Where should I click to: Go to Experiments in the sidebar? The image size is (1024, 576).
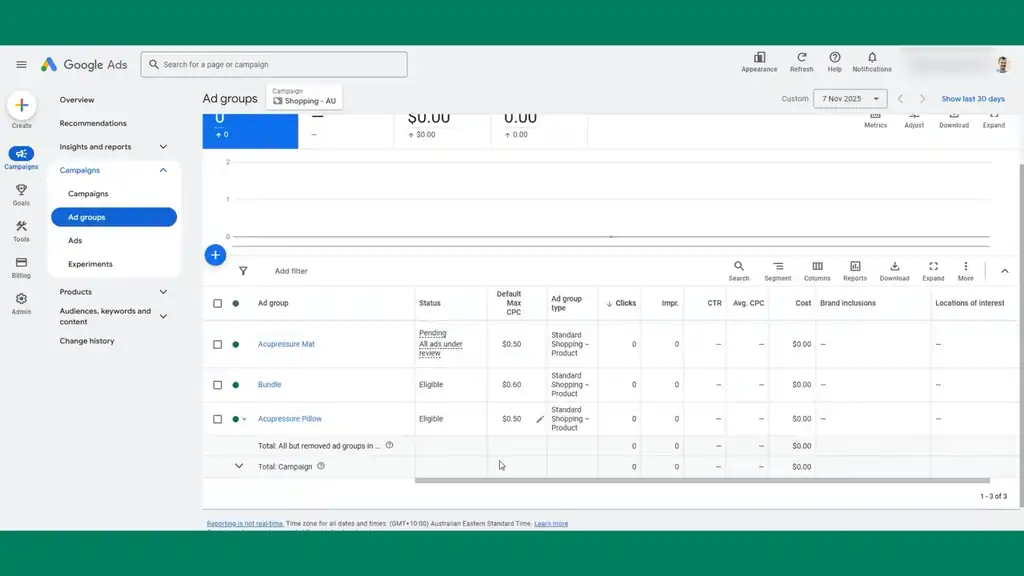[90, 264]
